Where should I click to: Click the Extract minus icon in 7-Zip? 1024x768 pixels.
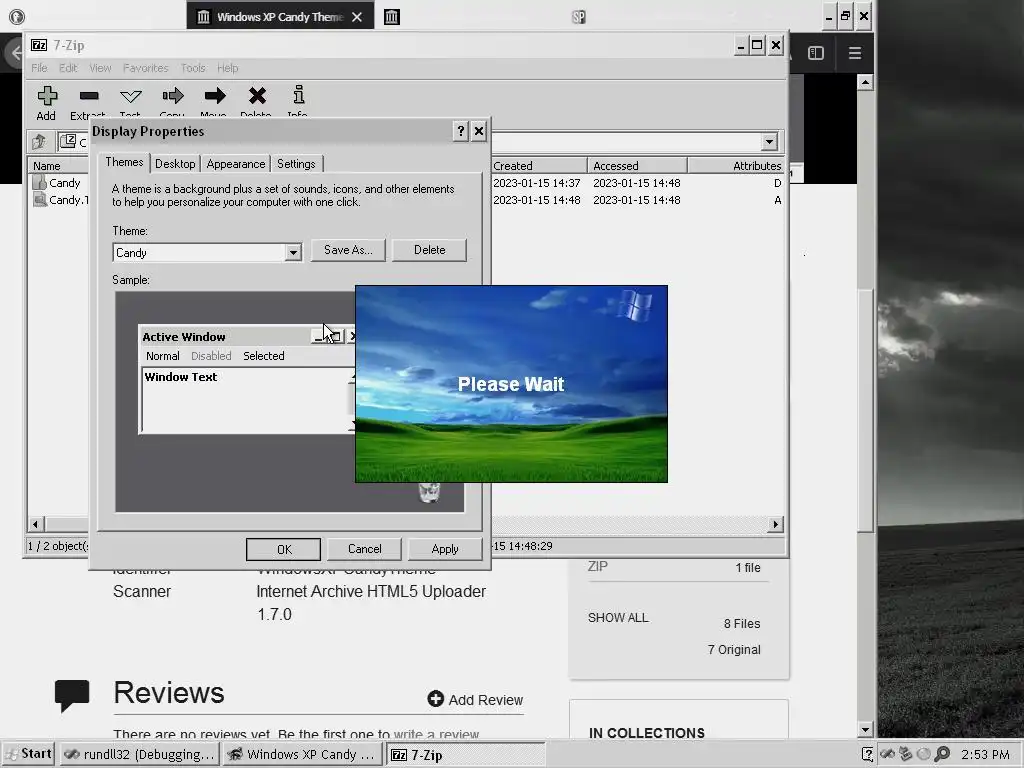pos(89,96)
